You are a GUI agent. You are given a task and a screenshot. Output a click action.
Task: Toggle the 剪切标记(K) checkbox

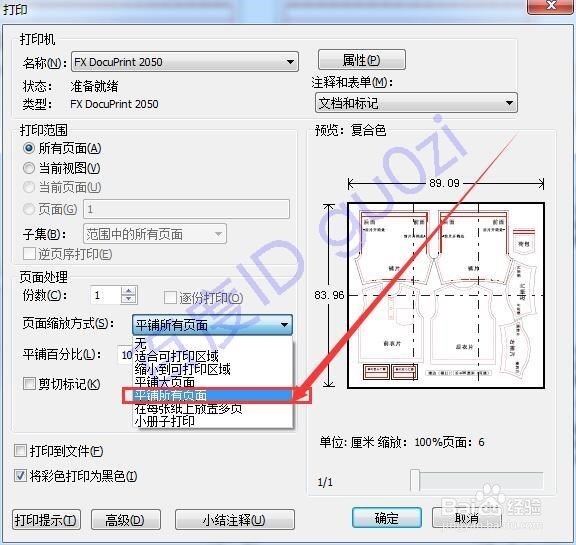point(29,384)
